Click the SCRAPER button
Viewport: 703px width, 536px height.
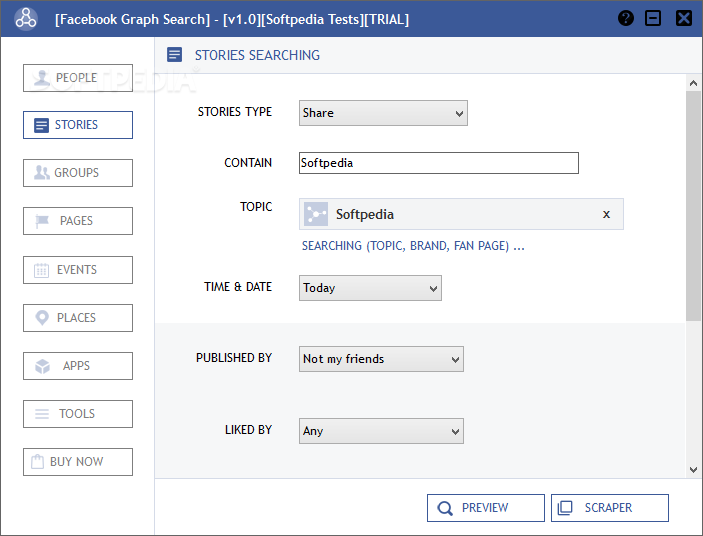[x=610, y=508]
